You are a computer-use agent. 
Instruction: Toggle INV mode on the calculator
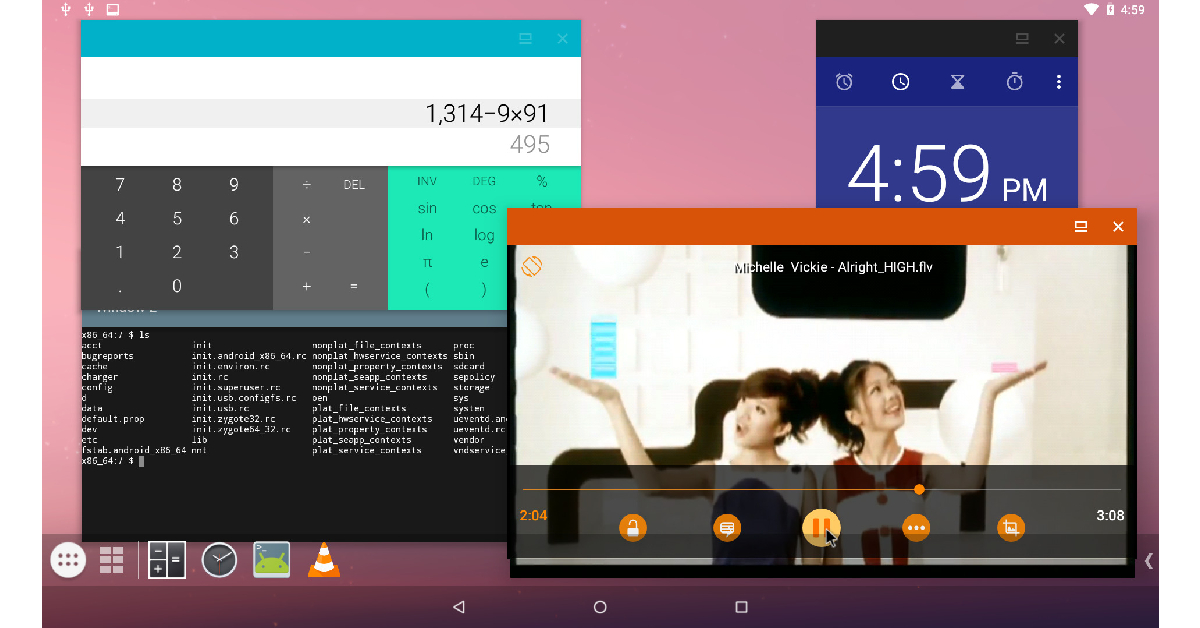click(427, 180)
